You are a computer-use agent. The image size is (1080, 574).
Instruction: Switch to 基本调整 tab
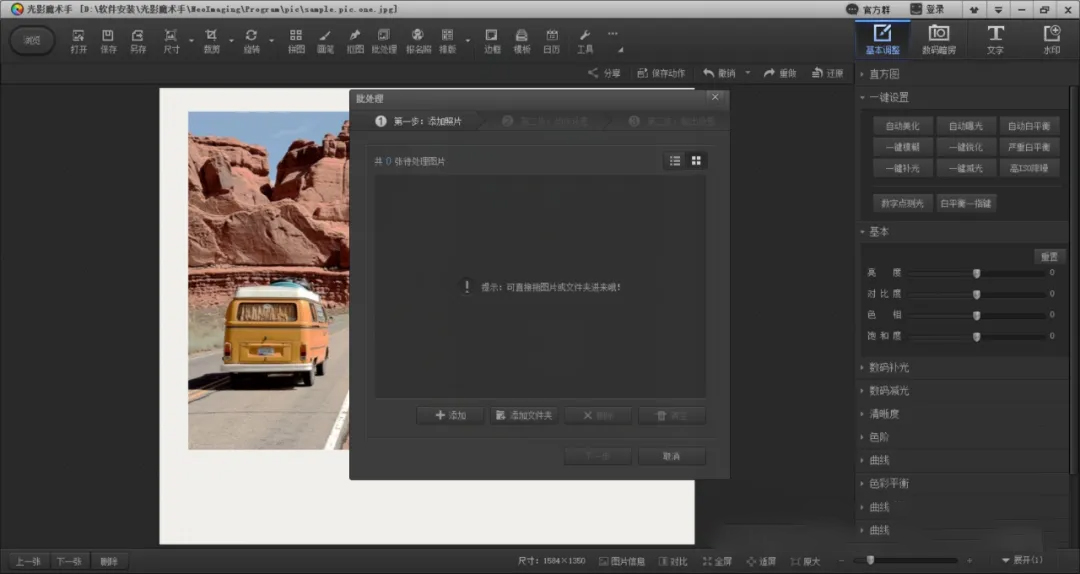(x=882, y=39)
